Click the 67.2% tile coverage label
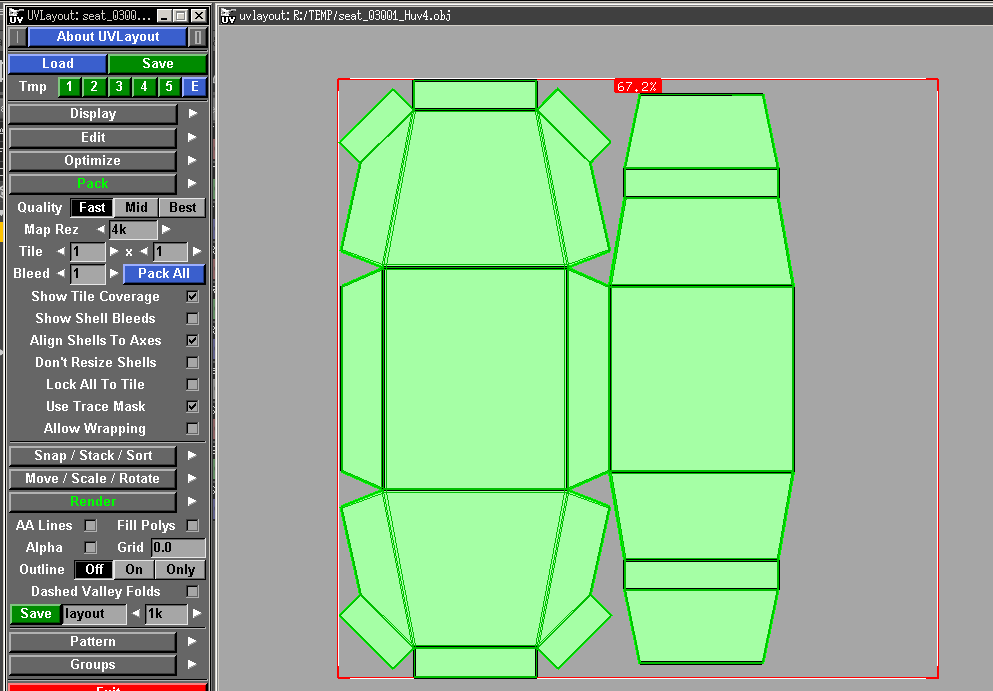Viewport: 993px width, 691px height. 637,86
